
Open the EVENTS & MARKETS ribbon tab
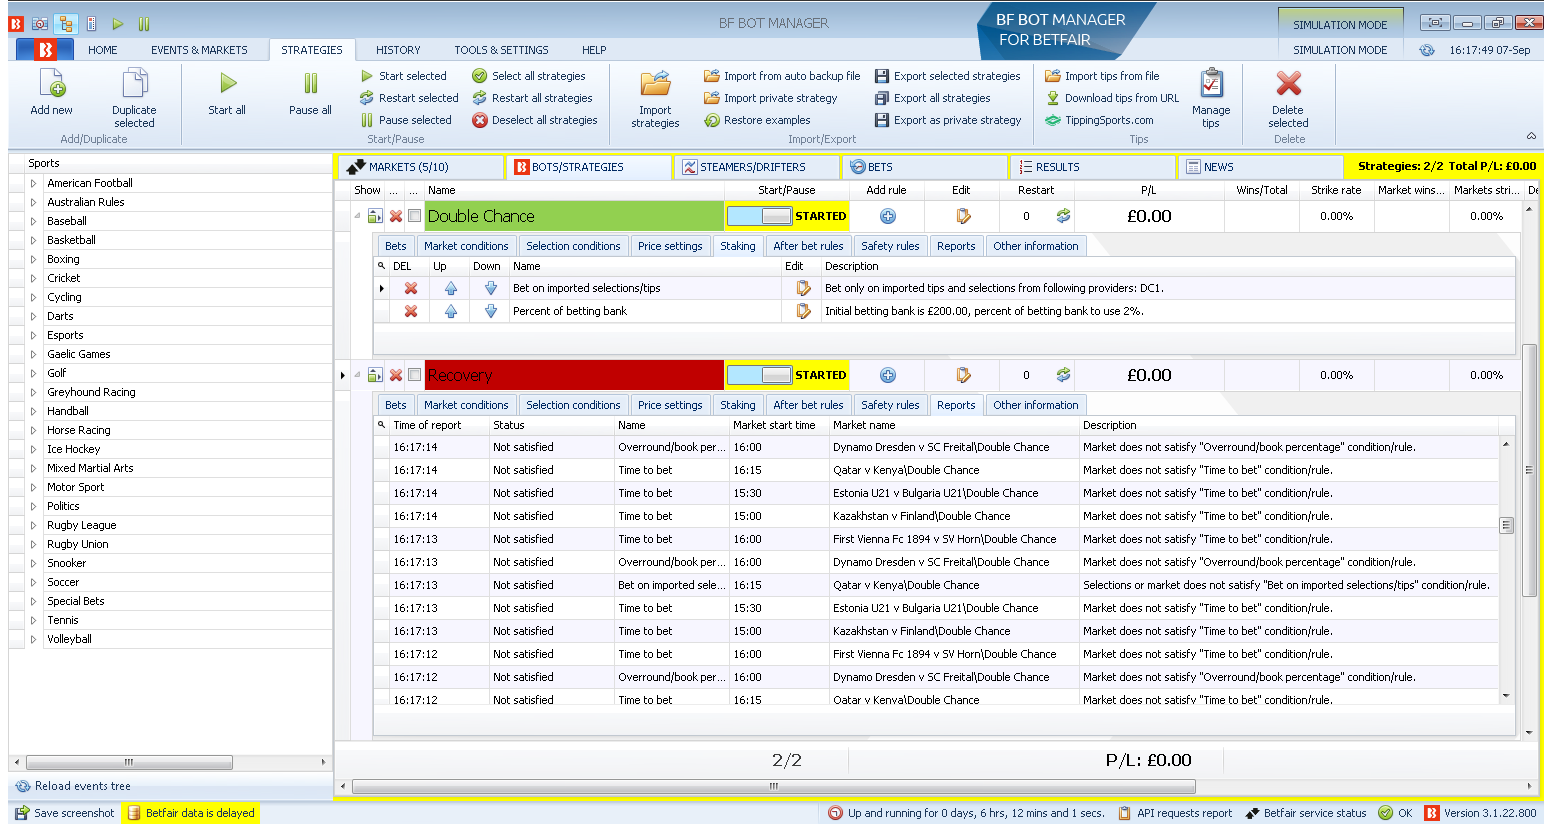(199, 50)
